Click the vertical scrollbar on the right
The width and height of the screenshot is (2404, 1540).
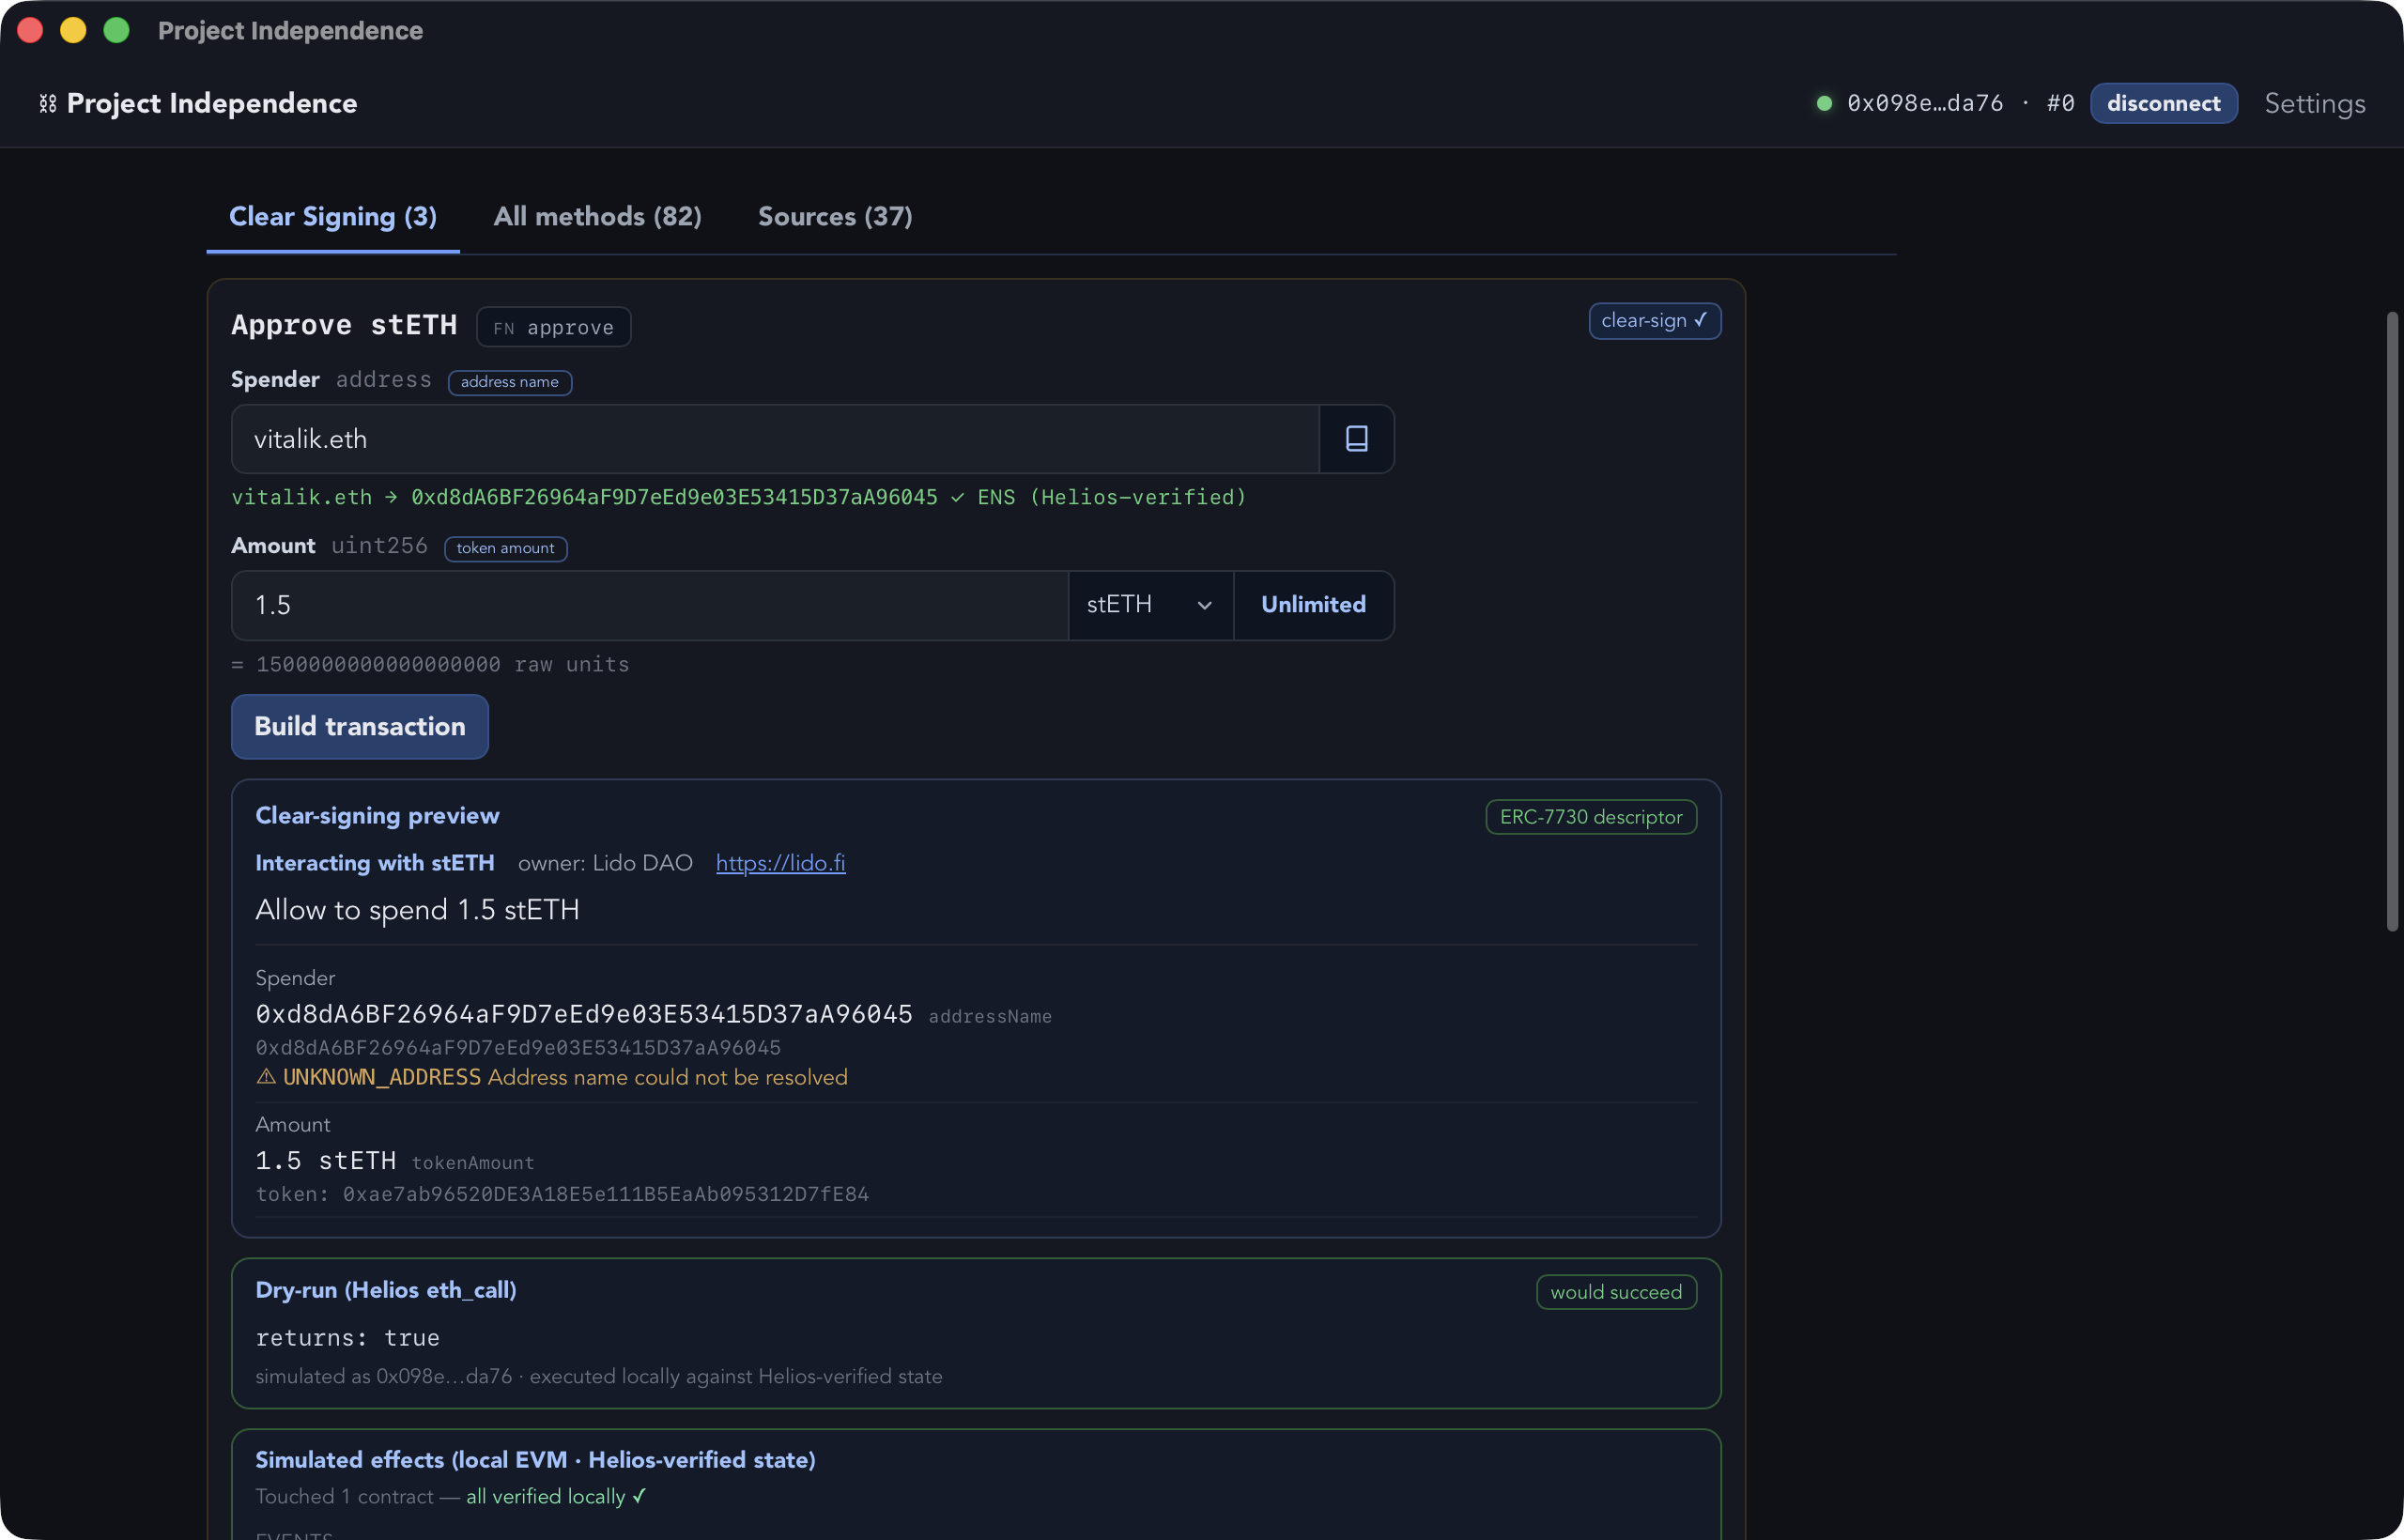pyautogui.click(x=2393, y=620)
